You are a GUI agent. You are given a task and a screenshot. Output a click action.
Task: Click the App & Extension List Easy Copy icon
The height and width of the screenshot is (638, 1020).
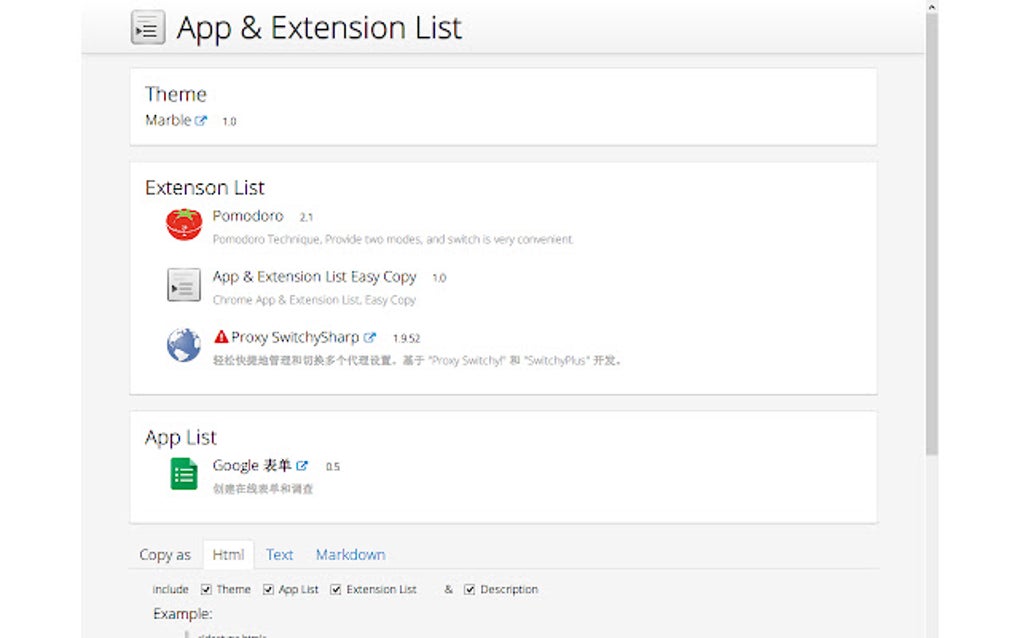tap(183, 285)
